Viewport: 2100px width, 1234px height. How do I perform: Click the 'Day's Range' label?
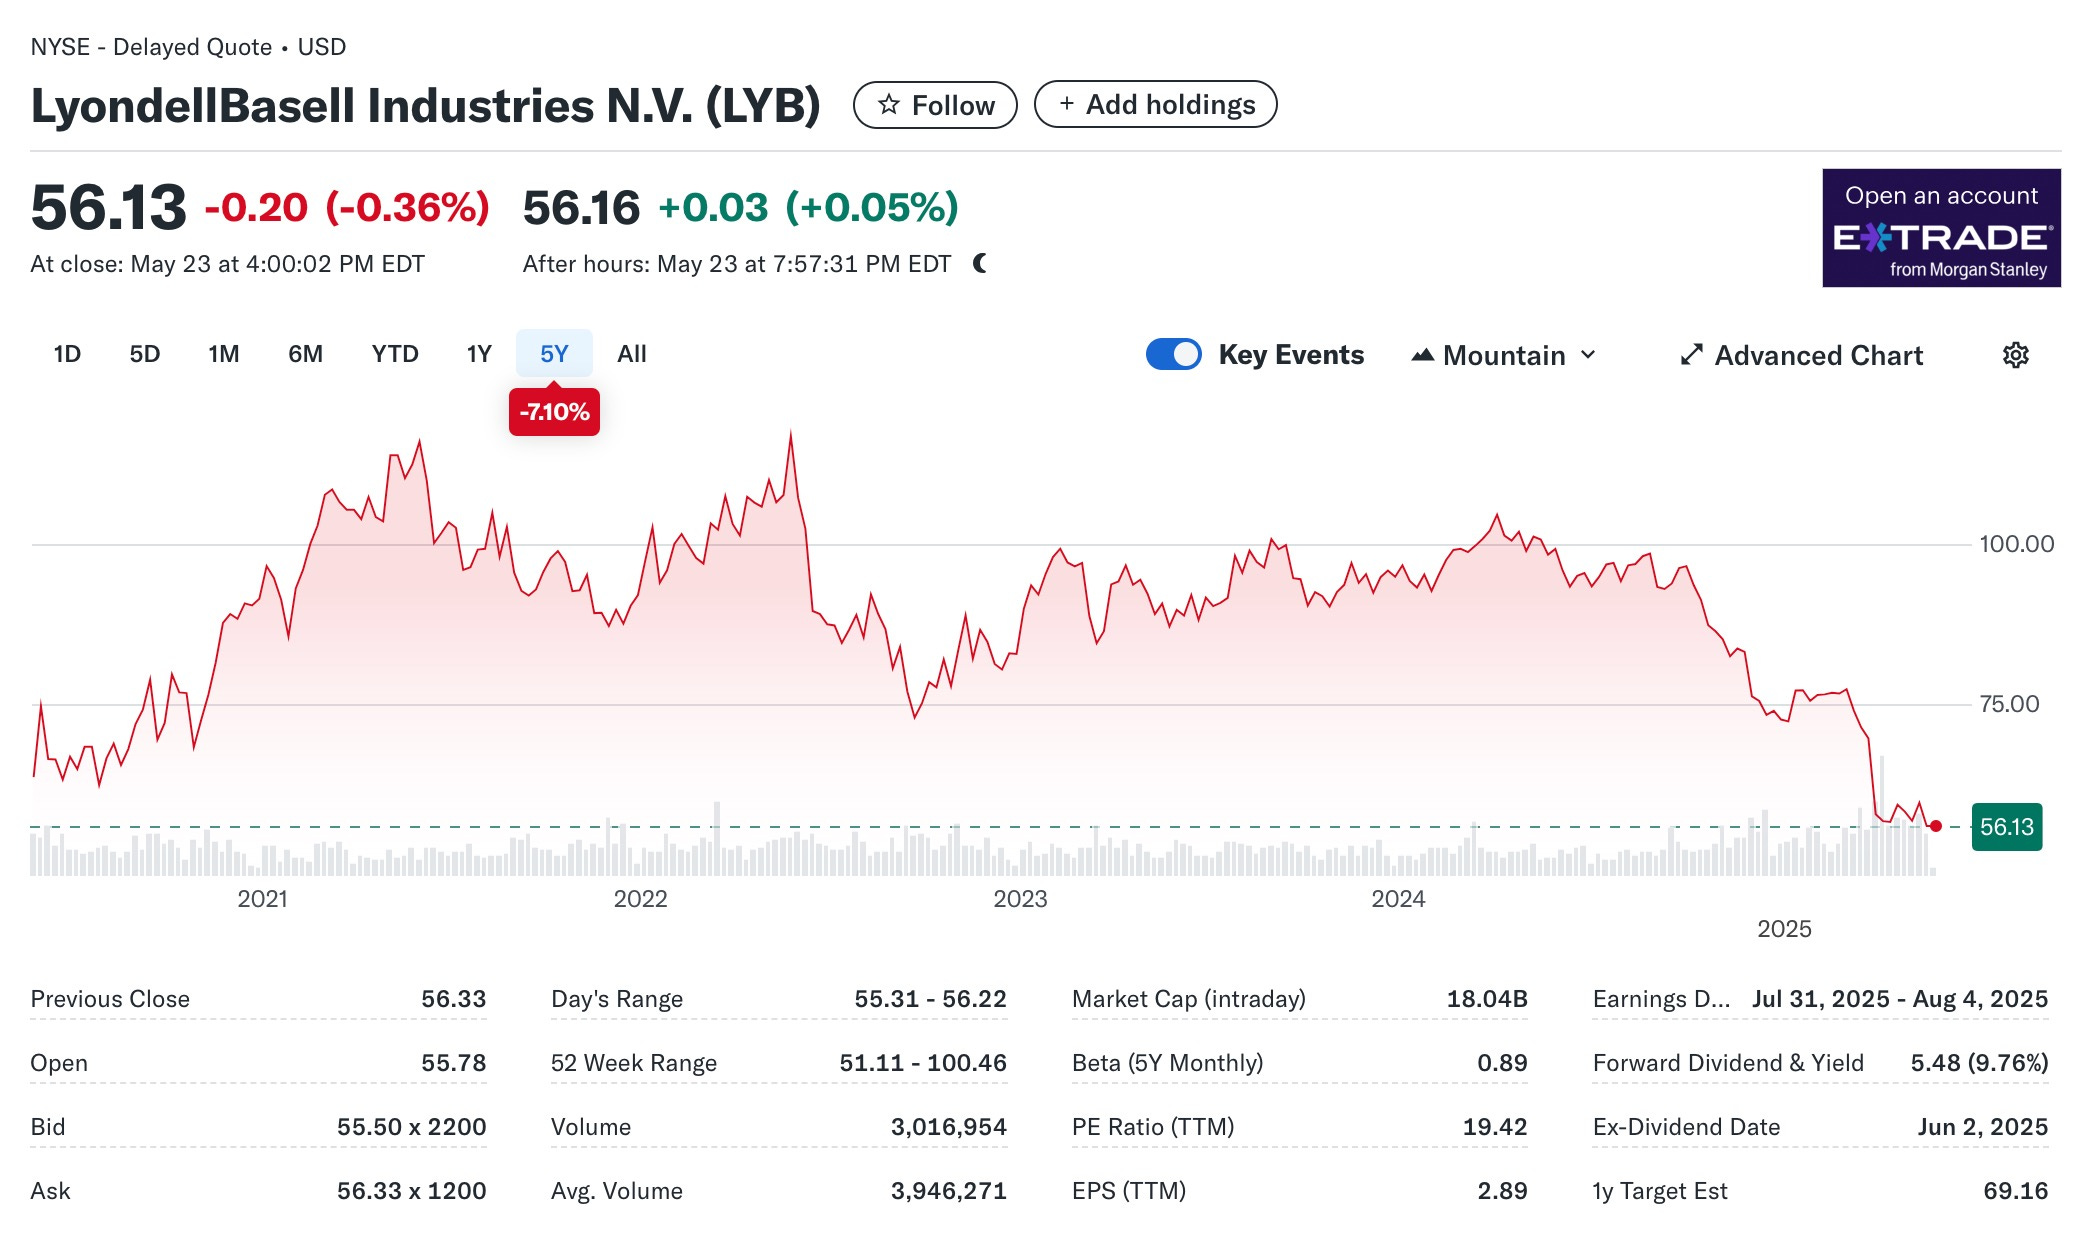point(617,999)
